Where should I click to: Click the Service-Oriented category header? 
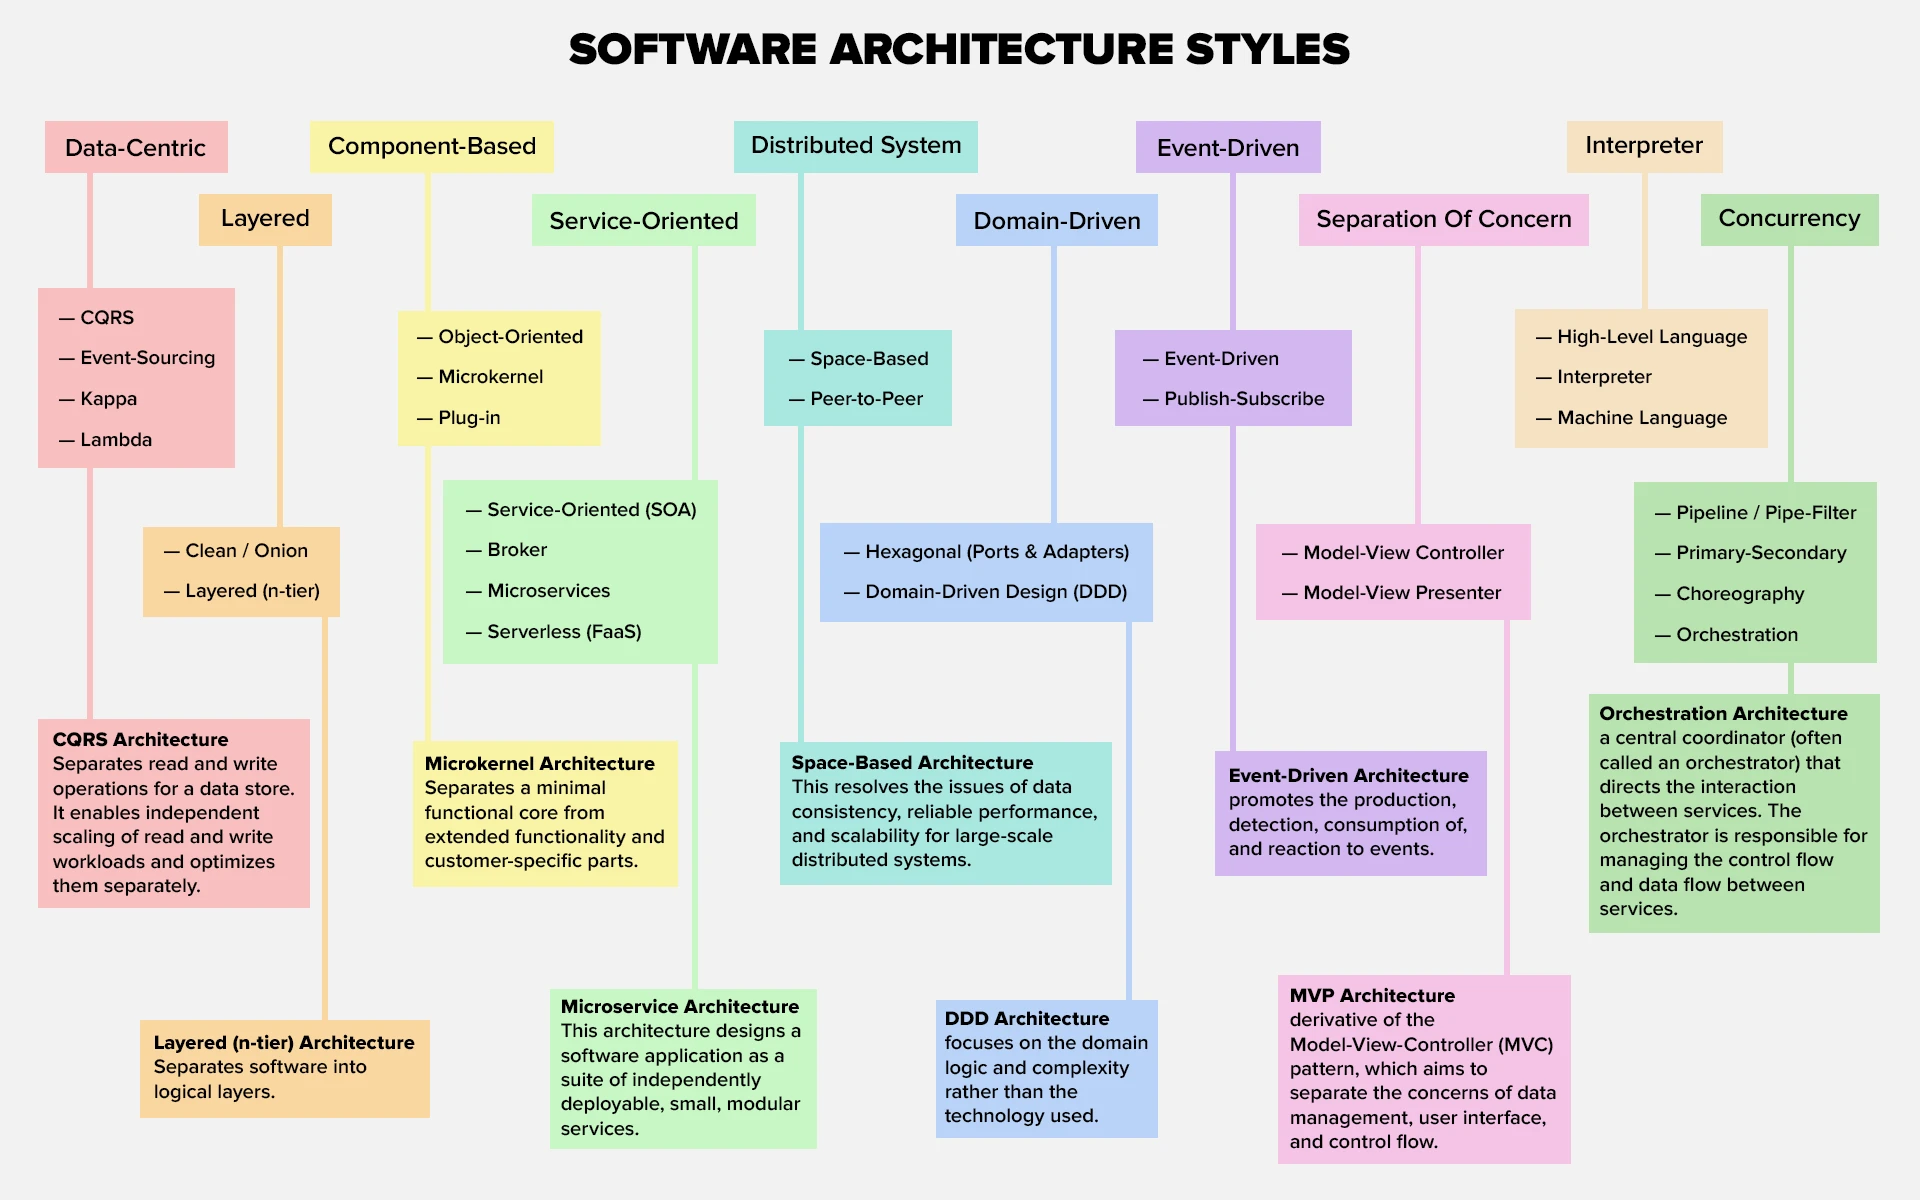pos(643,220)
